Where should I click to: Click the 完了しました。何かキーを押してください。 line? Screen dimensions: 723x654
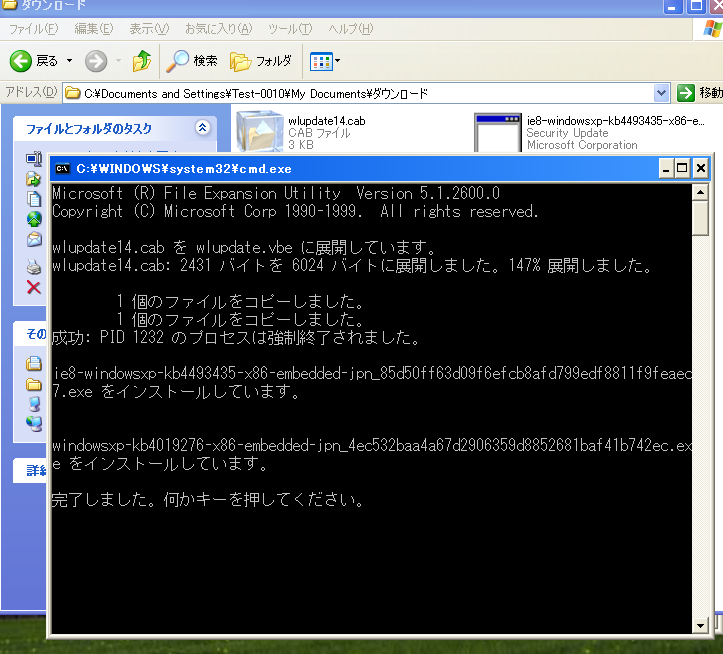(x=208, y=499)
